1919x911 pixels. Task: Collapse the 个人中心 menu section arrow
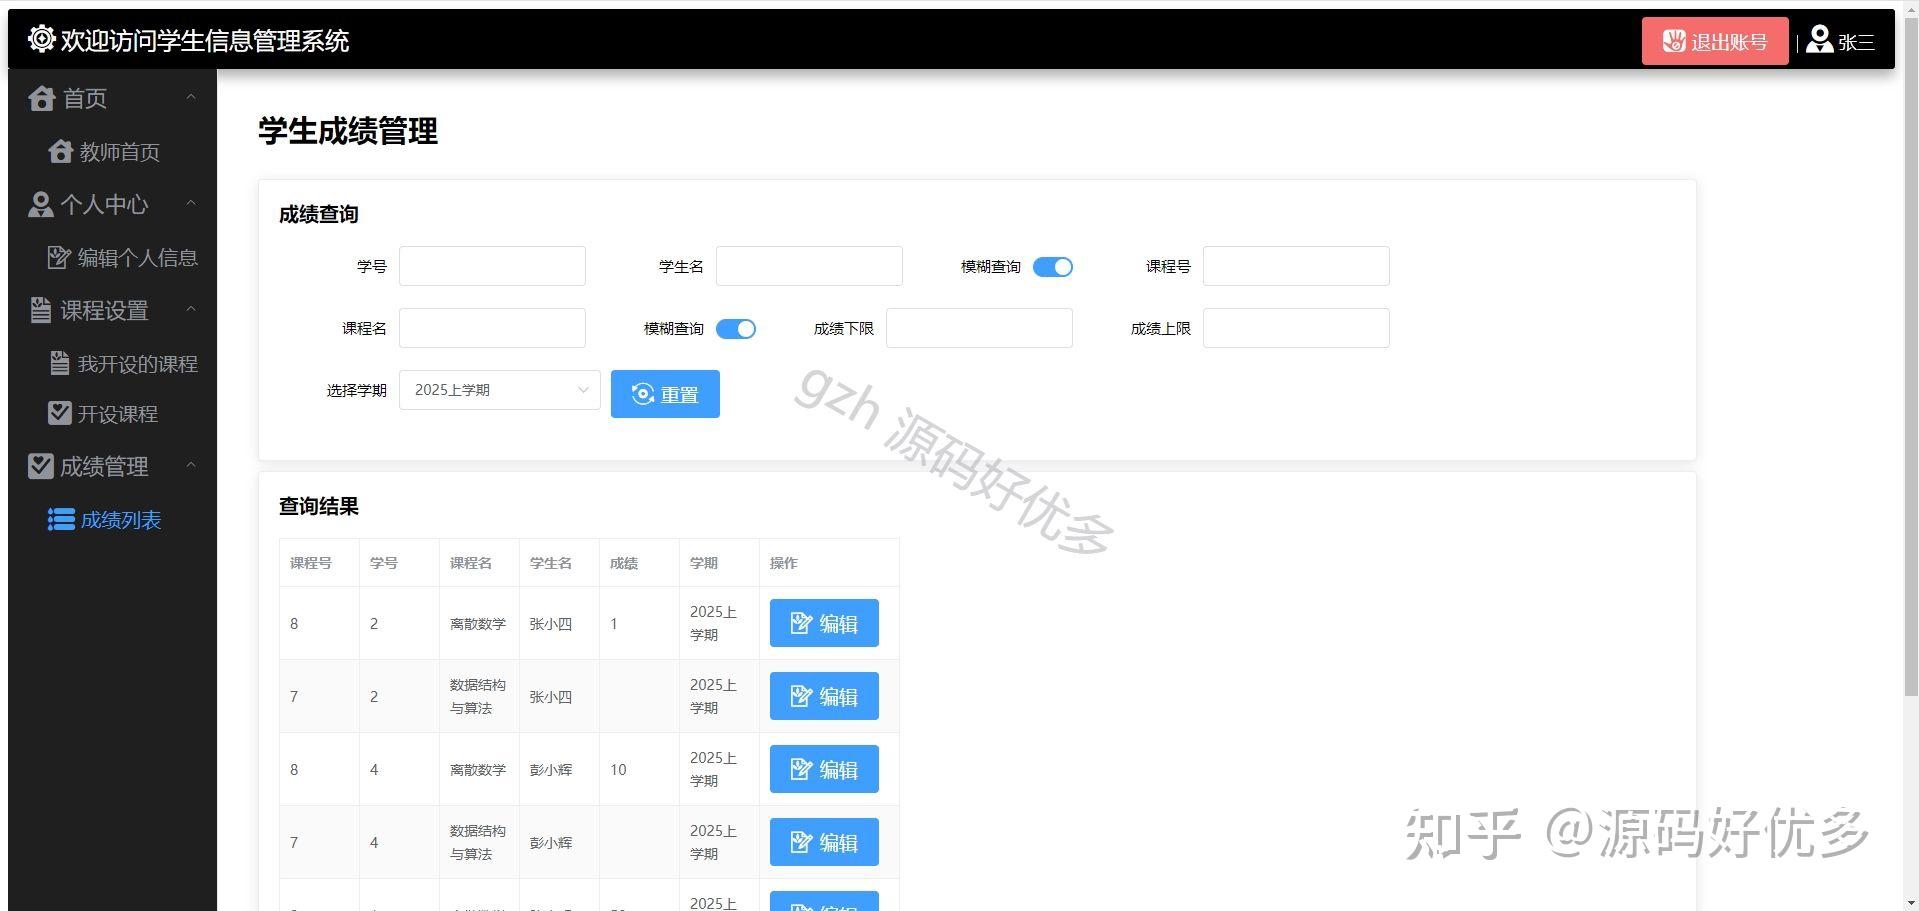coord(191,204)
